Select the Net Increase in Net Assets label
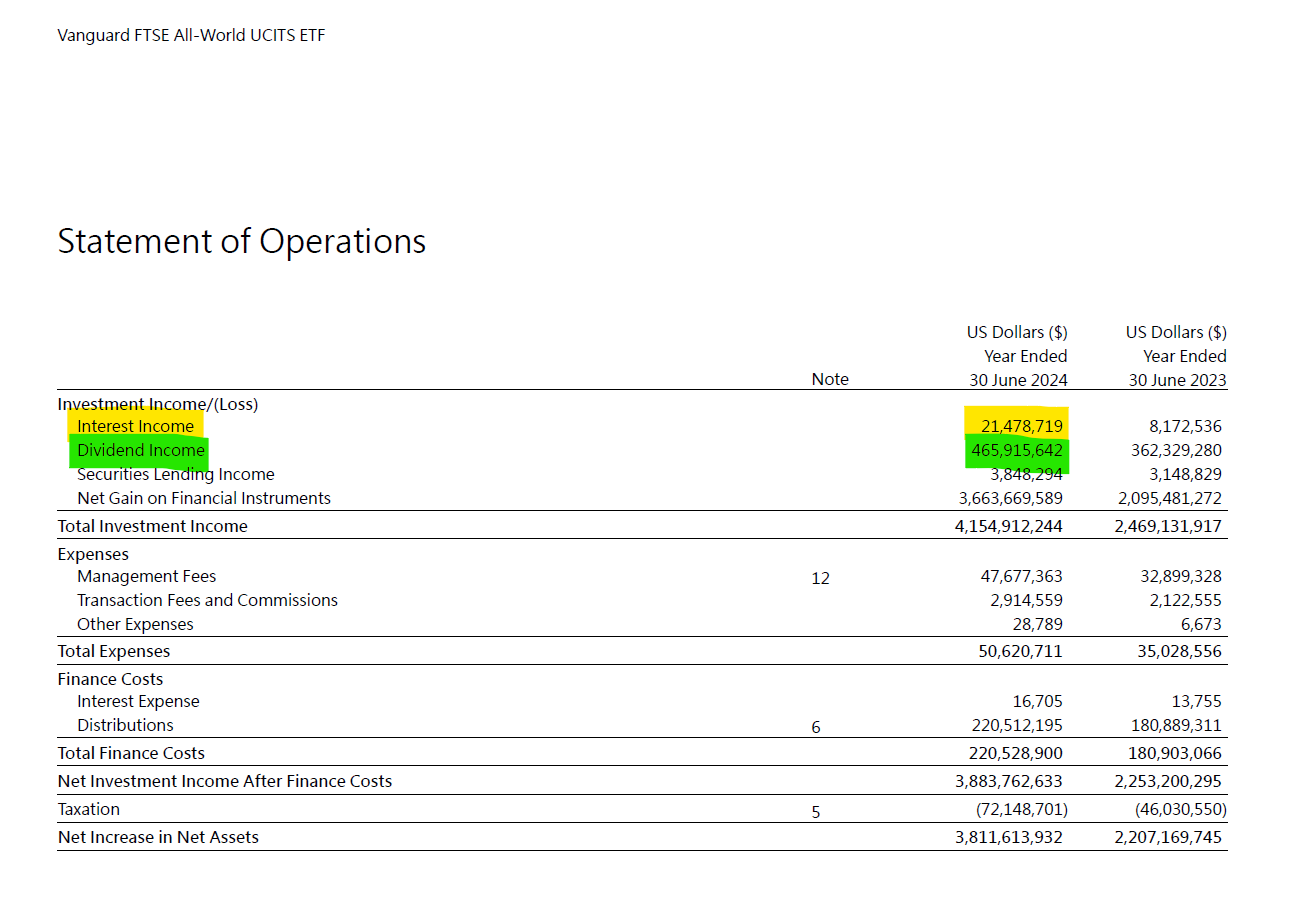The image size is (1293, 910). [158, 837]
